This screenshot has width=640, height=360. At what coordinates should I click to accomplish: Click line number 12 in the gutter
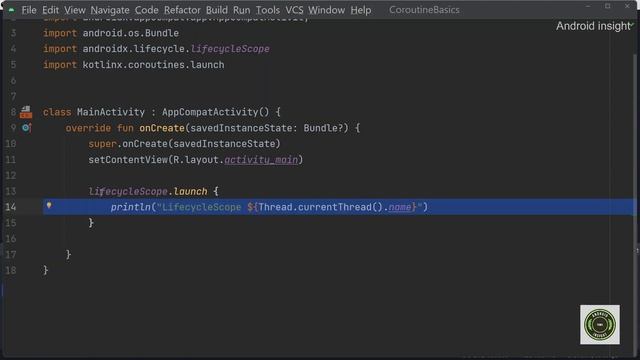pyautogui.click(x=11, y=176)
